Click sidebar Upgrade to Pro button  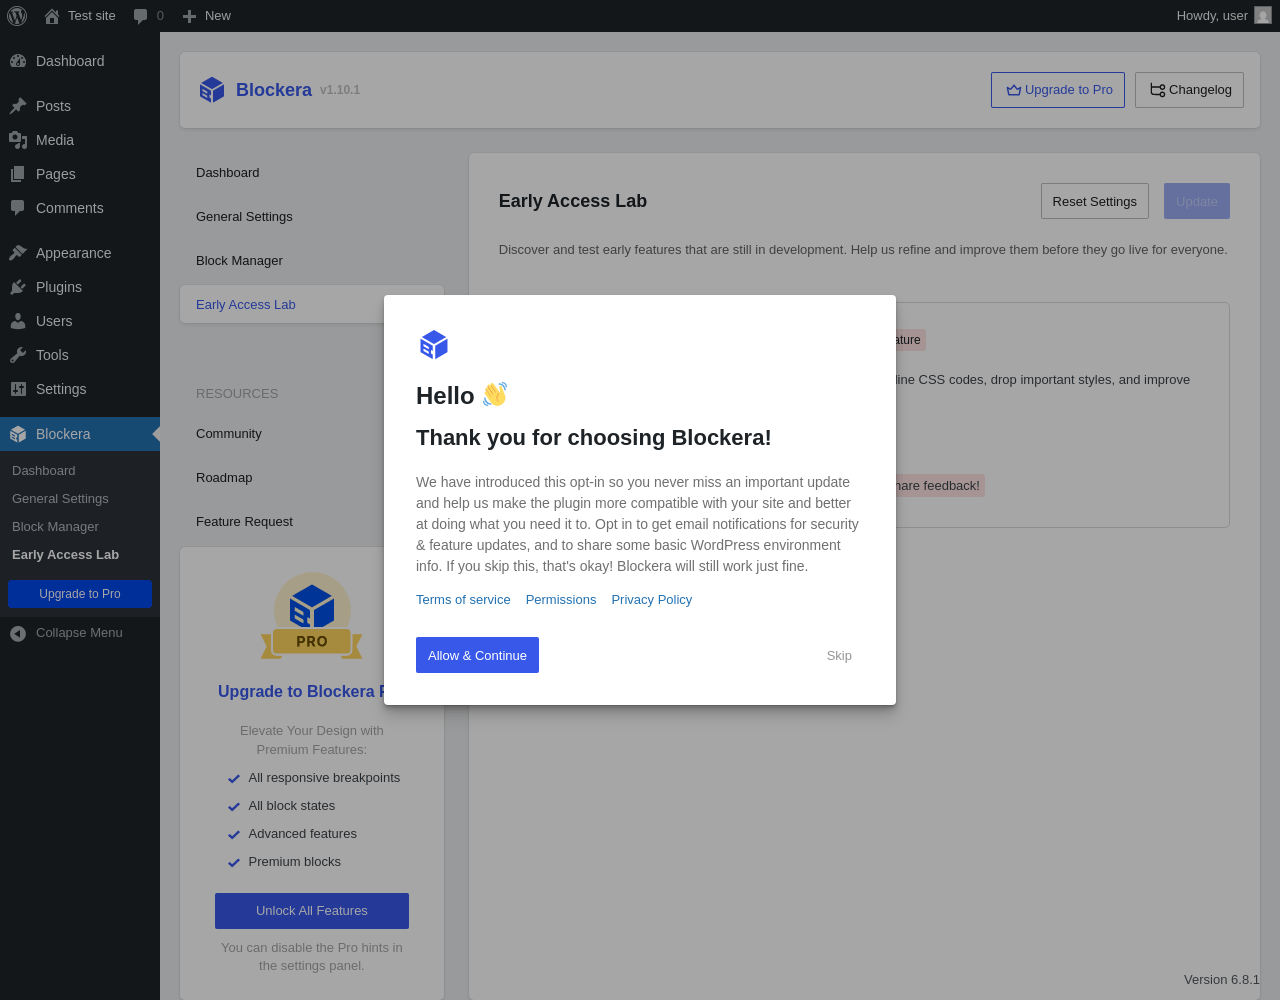pyautogui.click(x=80, y=594)
